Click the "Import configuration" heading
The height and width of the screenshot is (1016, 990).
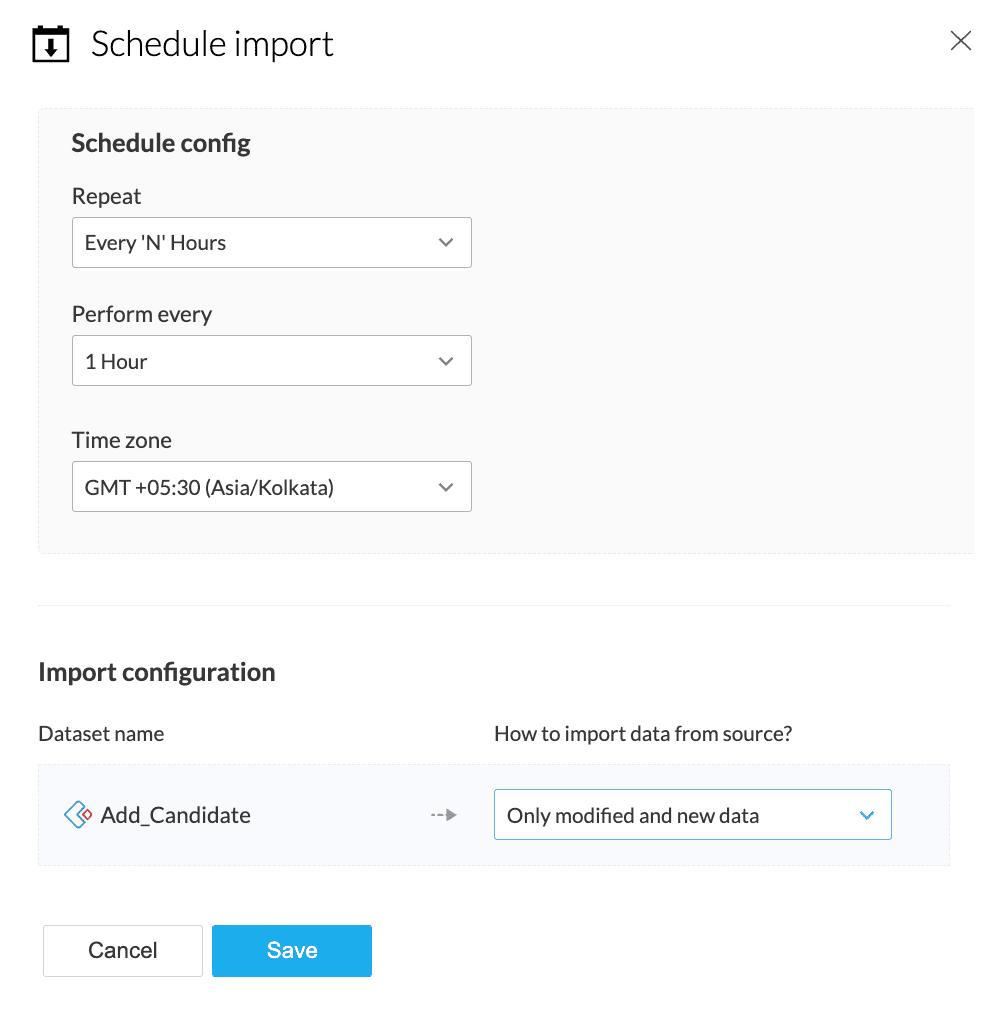(156, 672)
